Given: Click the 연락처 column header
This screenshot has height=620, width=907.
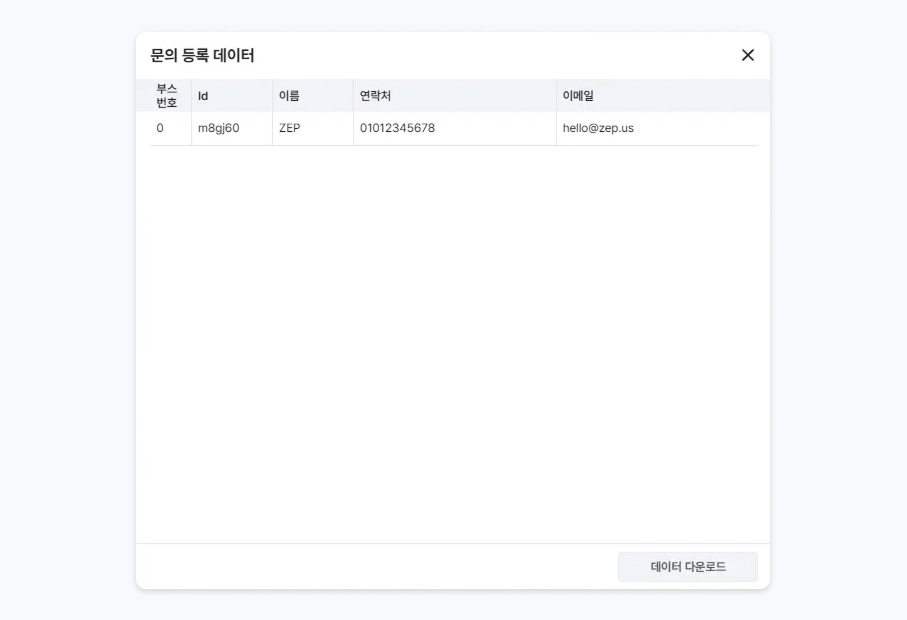Looking at the screenshot, I should [375, 96].
